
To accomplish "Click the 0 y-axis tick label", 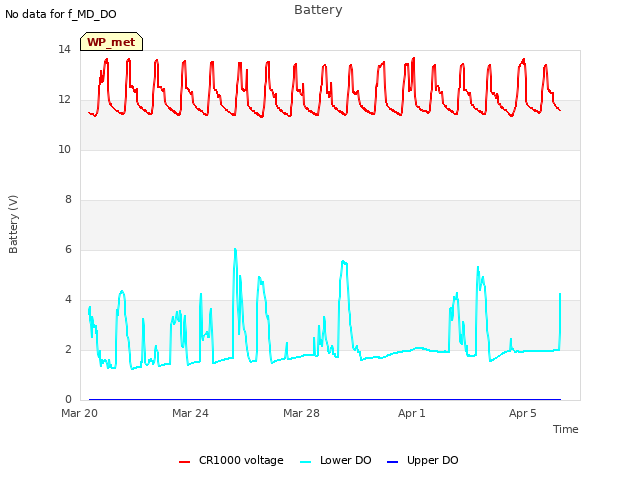I will (68, 400).
